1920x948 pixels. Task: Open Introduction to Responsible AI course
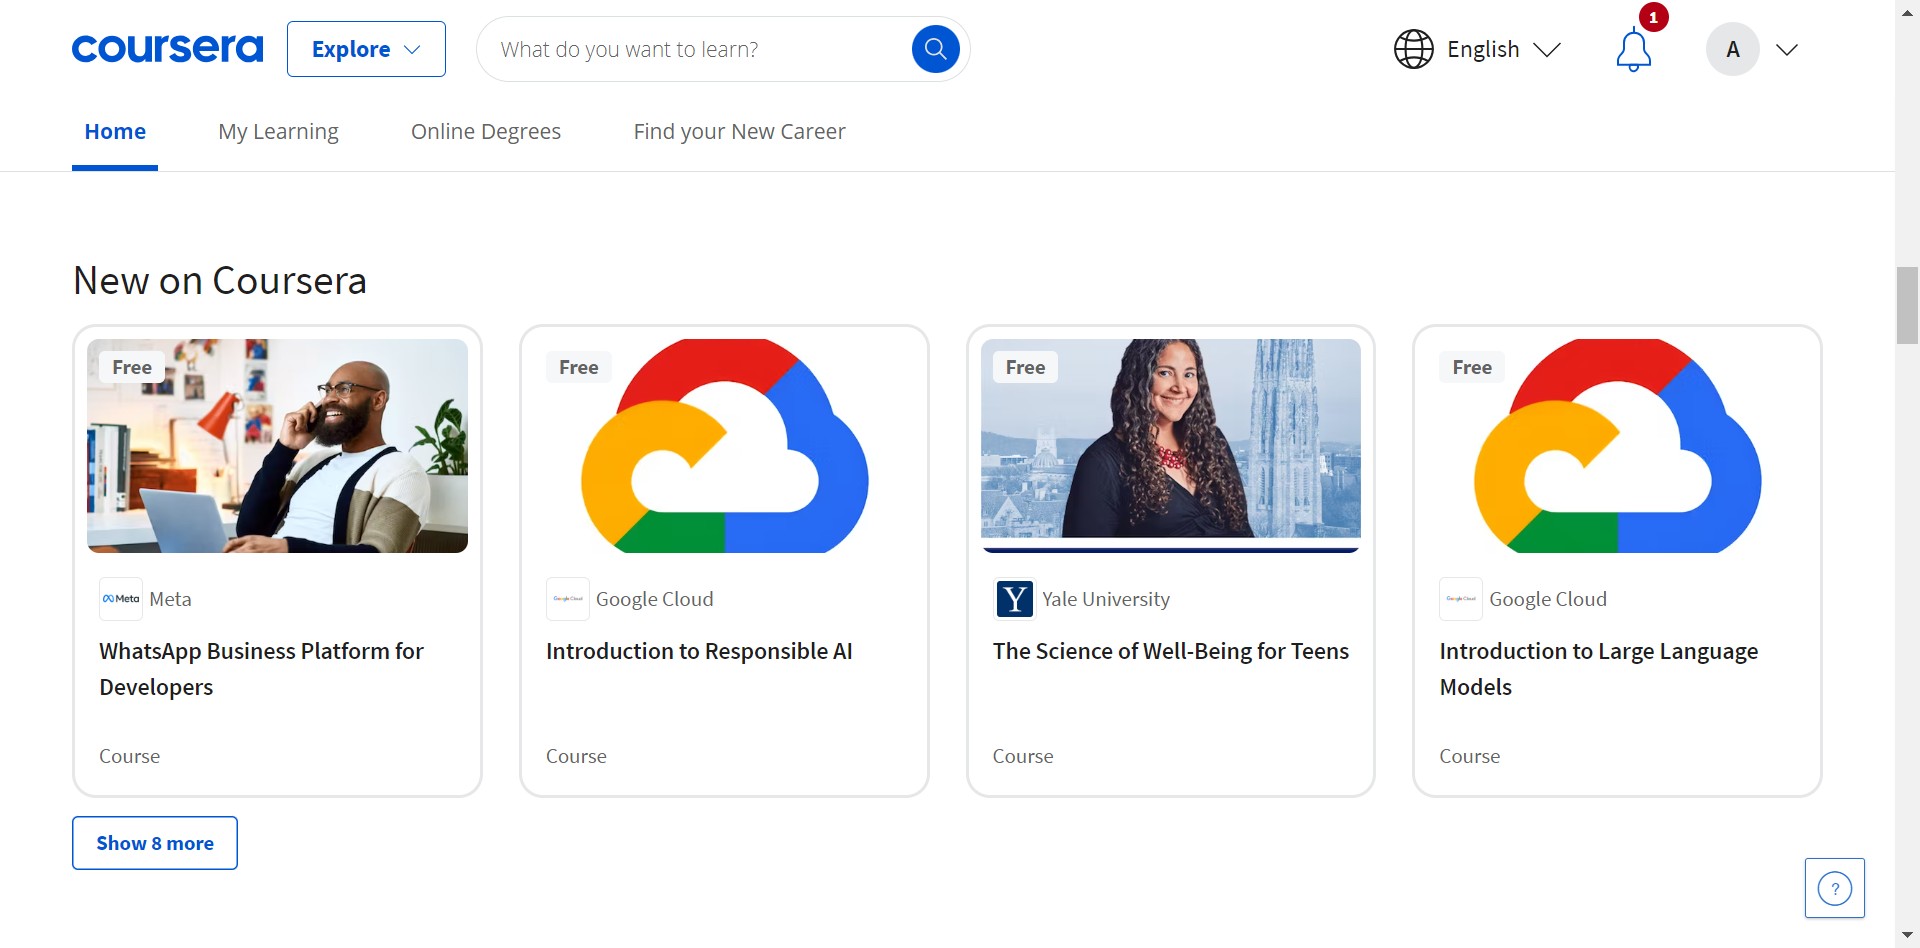(699, 651)
